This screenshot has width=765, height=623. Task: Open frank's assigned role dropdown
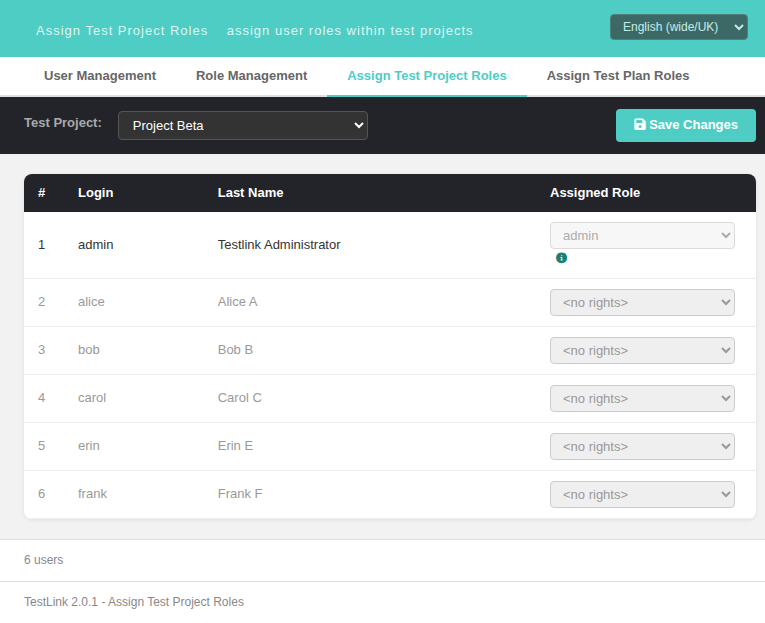click(642, 494)
